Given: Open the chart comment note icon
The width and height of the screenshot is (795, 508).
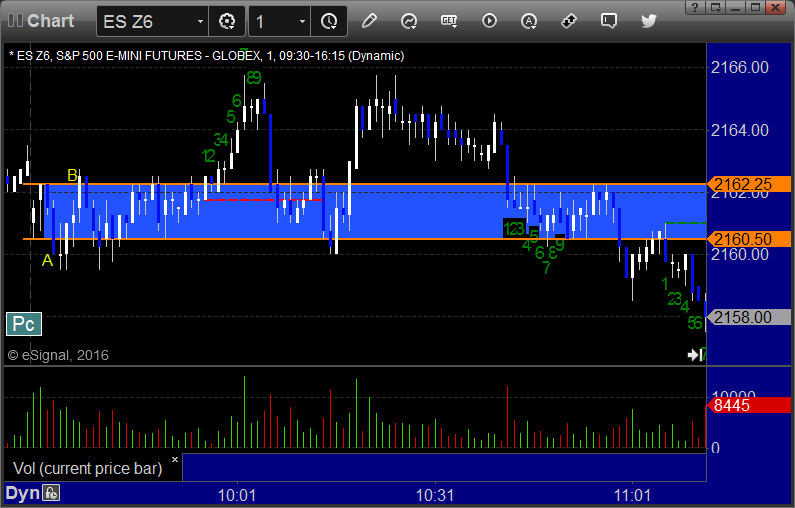Looking at the screenshot, I should click(608, 21).
